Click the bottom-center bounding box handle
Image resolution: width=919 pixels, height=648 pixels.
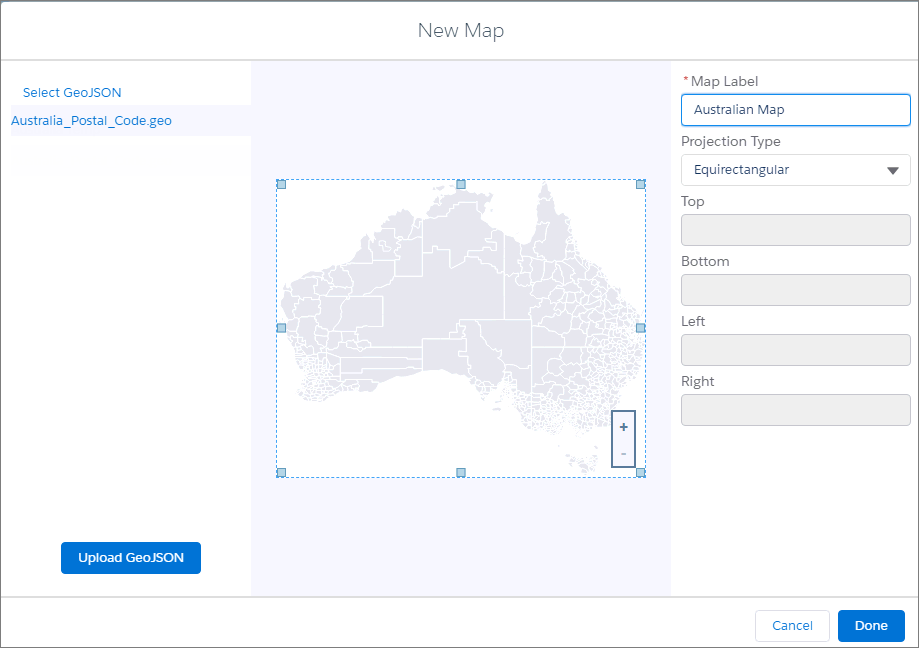click(461, 472)
